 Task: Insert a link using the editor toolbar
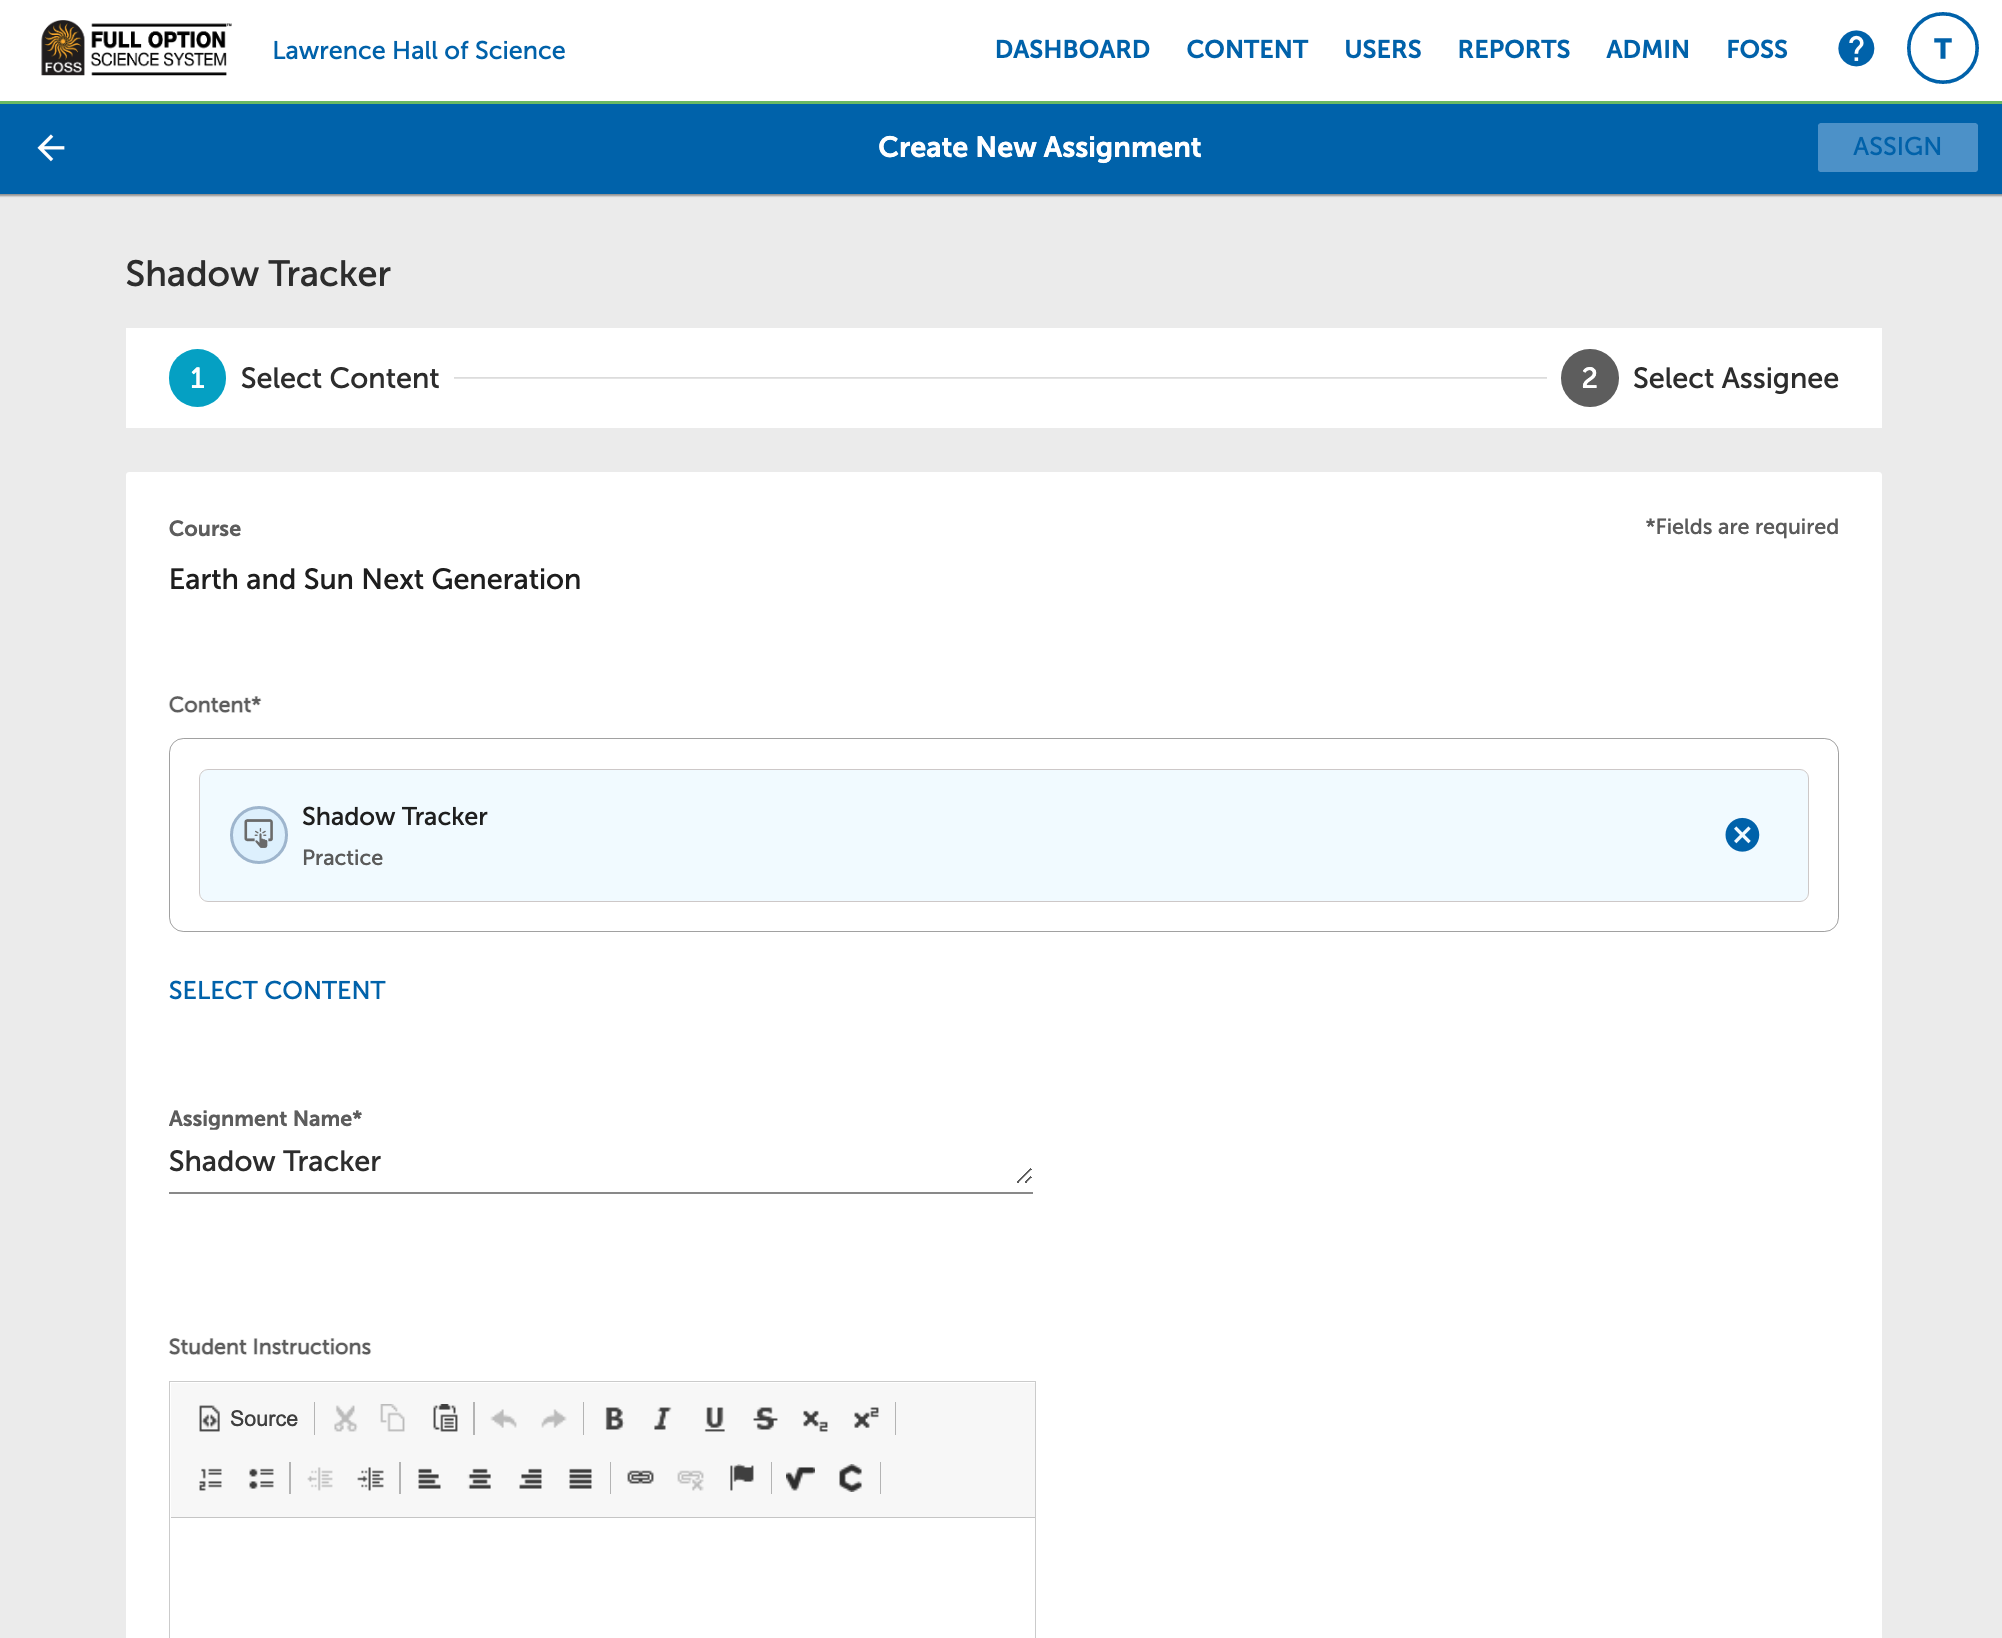(x=640, y=1479)
